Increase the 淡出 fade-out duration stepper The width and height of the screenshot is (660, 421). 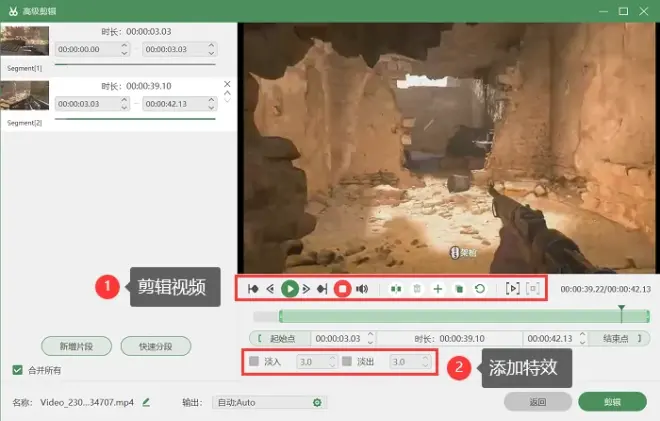coord(425,358)
